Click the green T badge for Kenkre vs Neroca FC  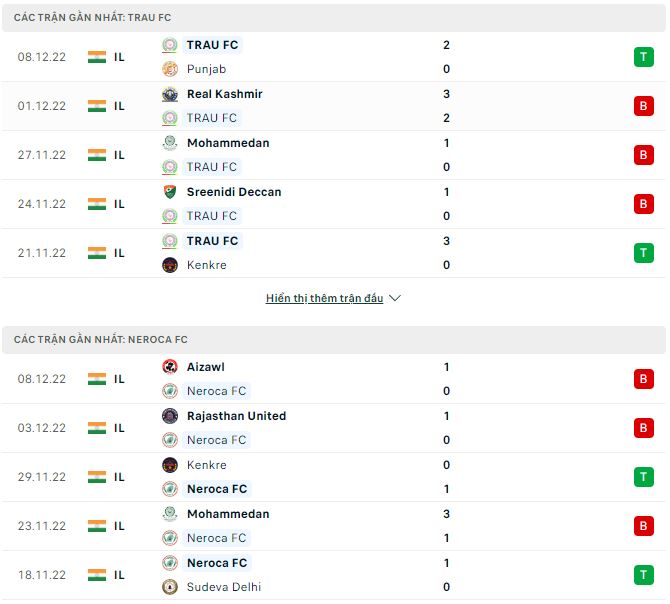click(644, 477)
